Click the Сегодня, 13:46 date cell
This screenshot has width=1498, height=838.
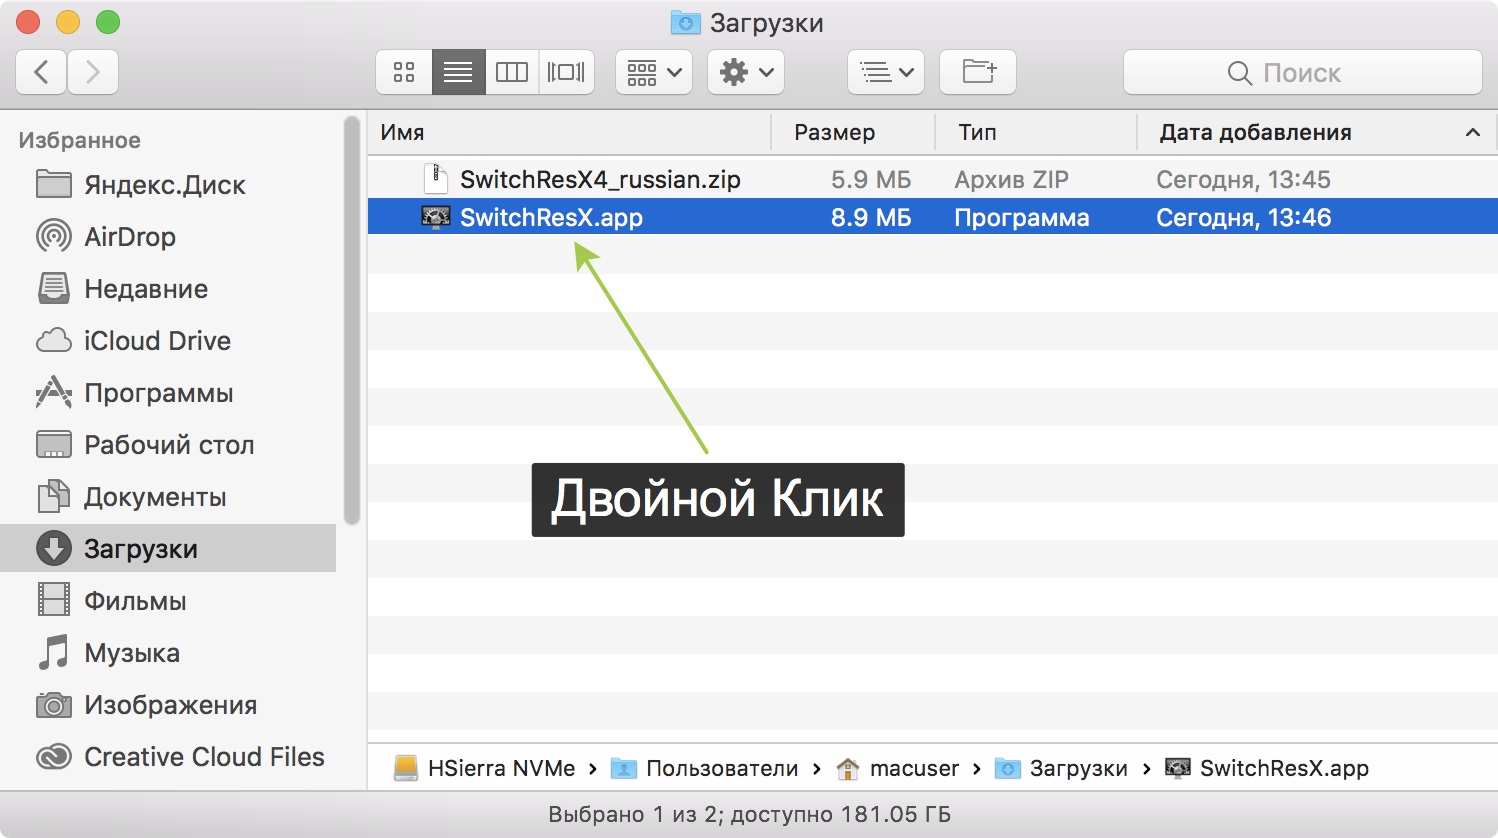coord(1243,217)
